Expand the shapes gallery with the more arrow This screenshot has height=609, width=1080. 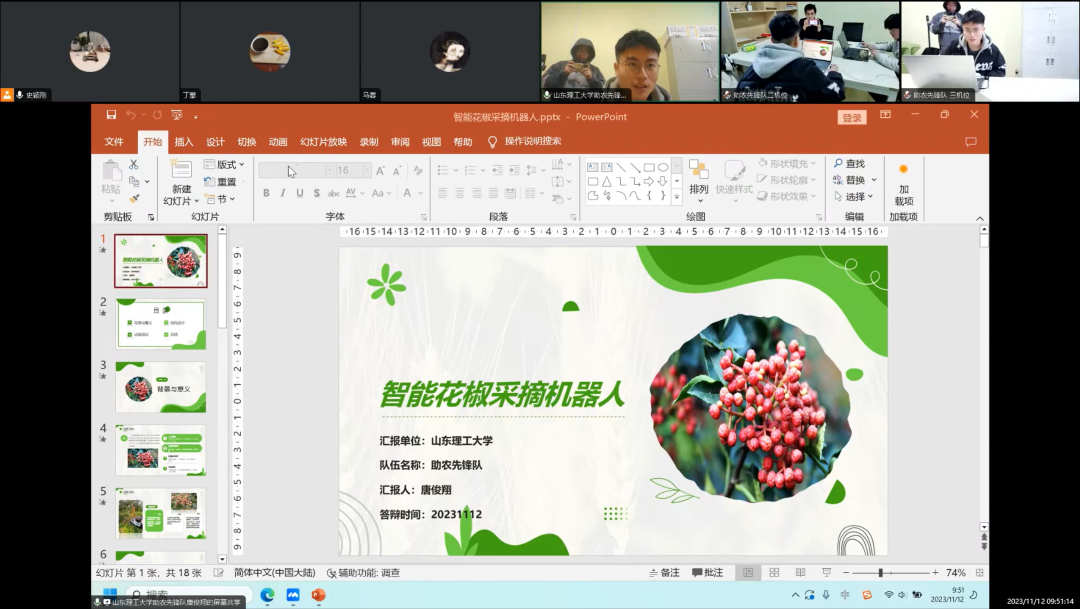[675, 196]
